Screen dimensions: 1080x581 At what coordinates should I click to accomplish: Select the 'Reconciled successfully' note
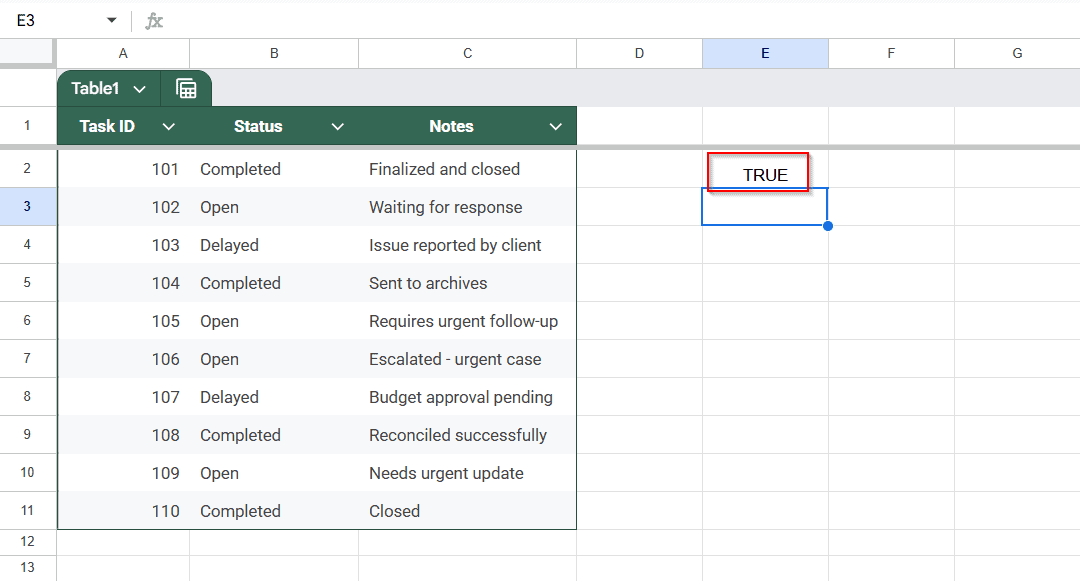(467, 435)
